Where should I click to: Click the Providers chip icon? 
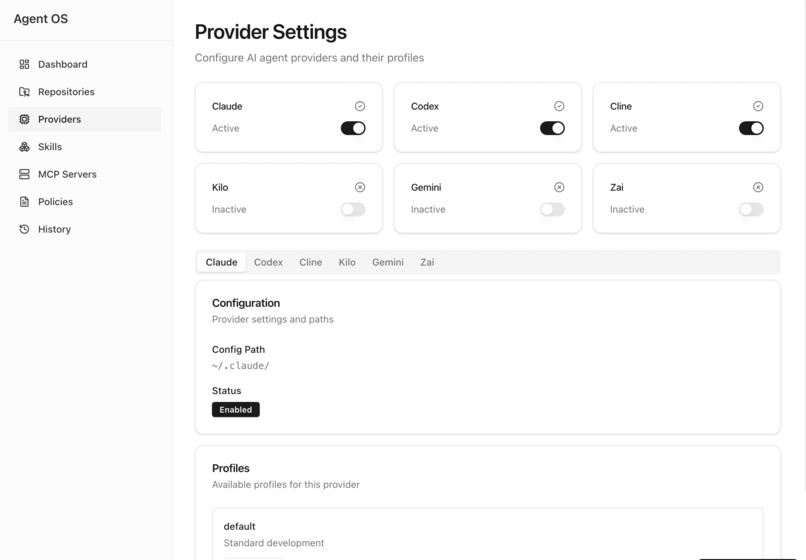24,119
